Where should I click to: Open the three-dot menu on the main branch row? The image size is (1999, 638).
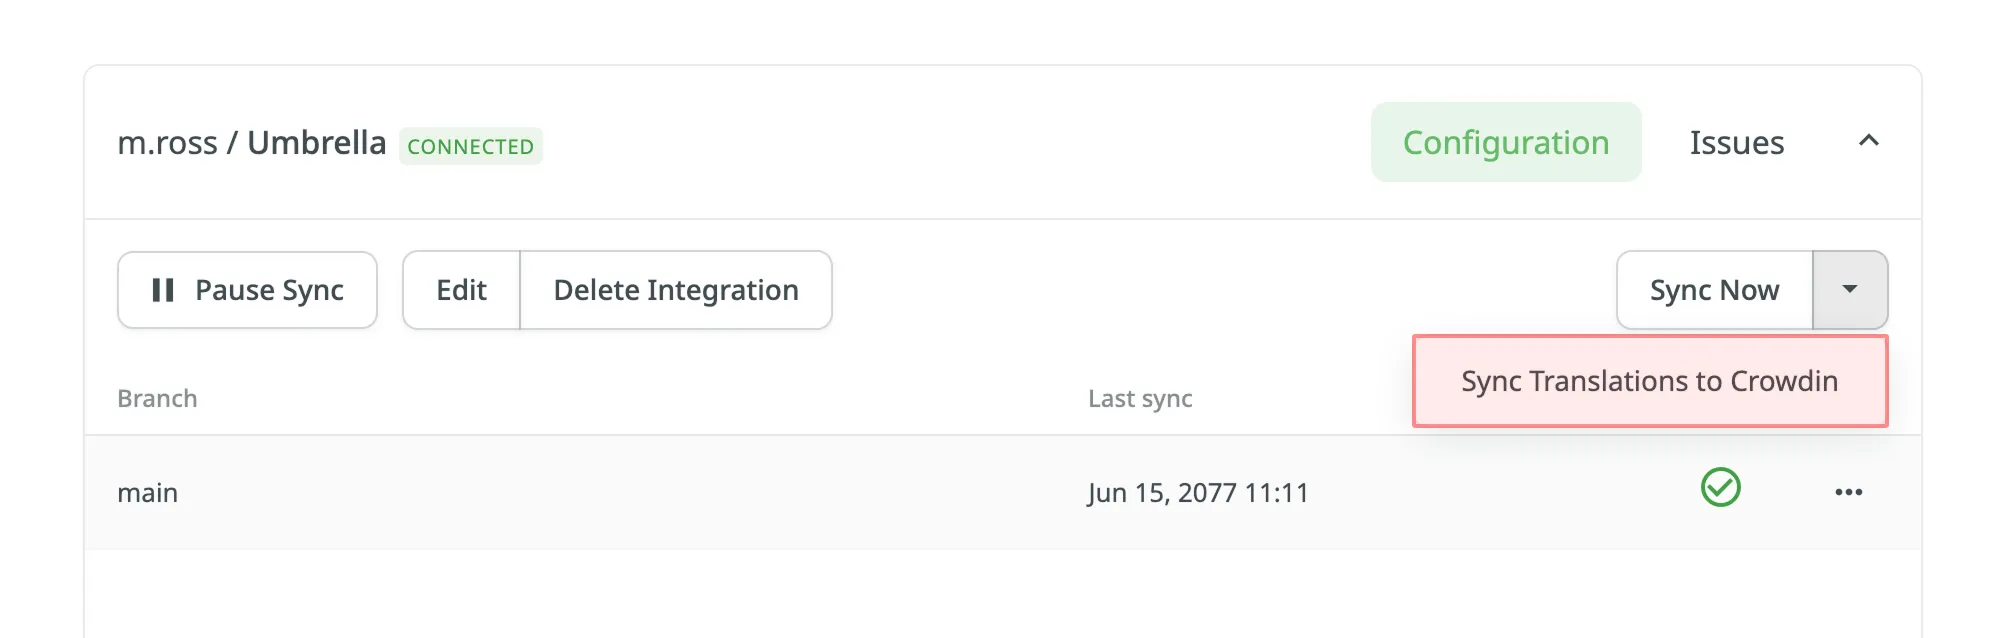(x=1850, y=491)
